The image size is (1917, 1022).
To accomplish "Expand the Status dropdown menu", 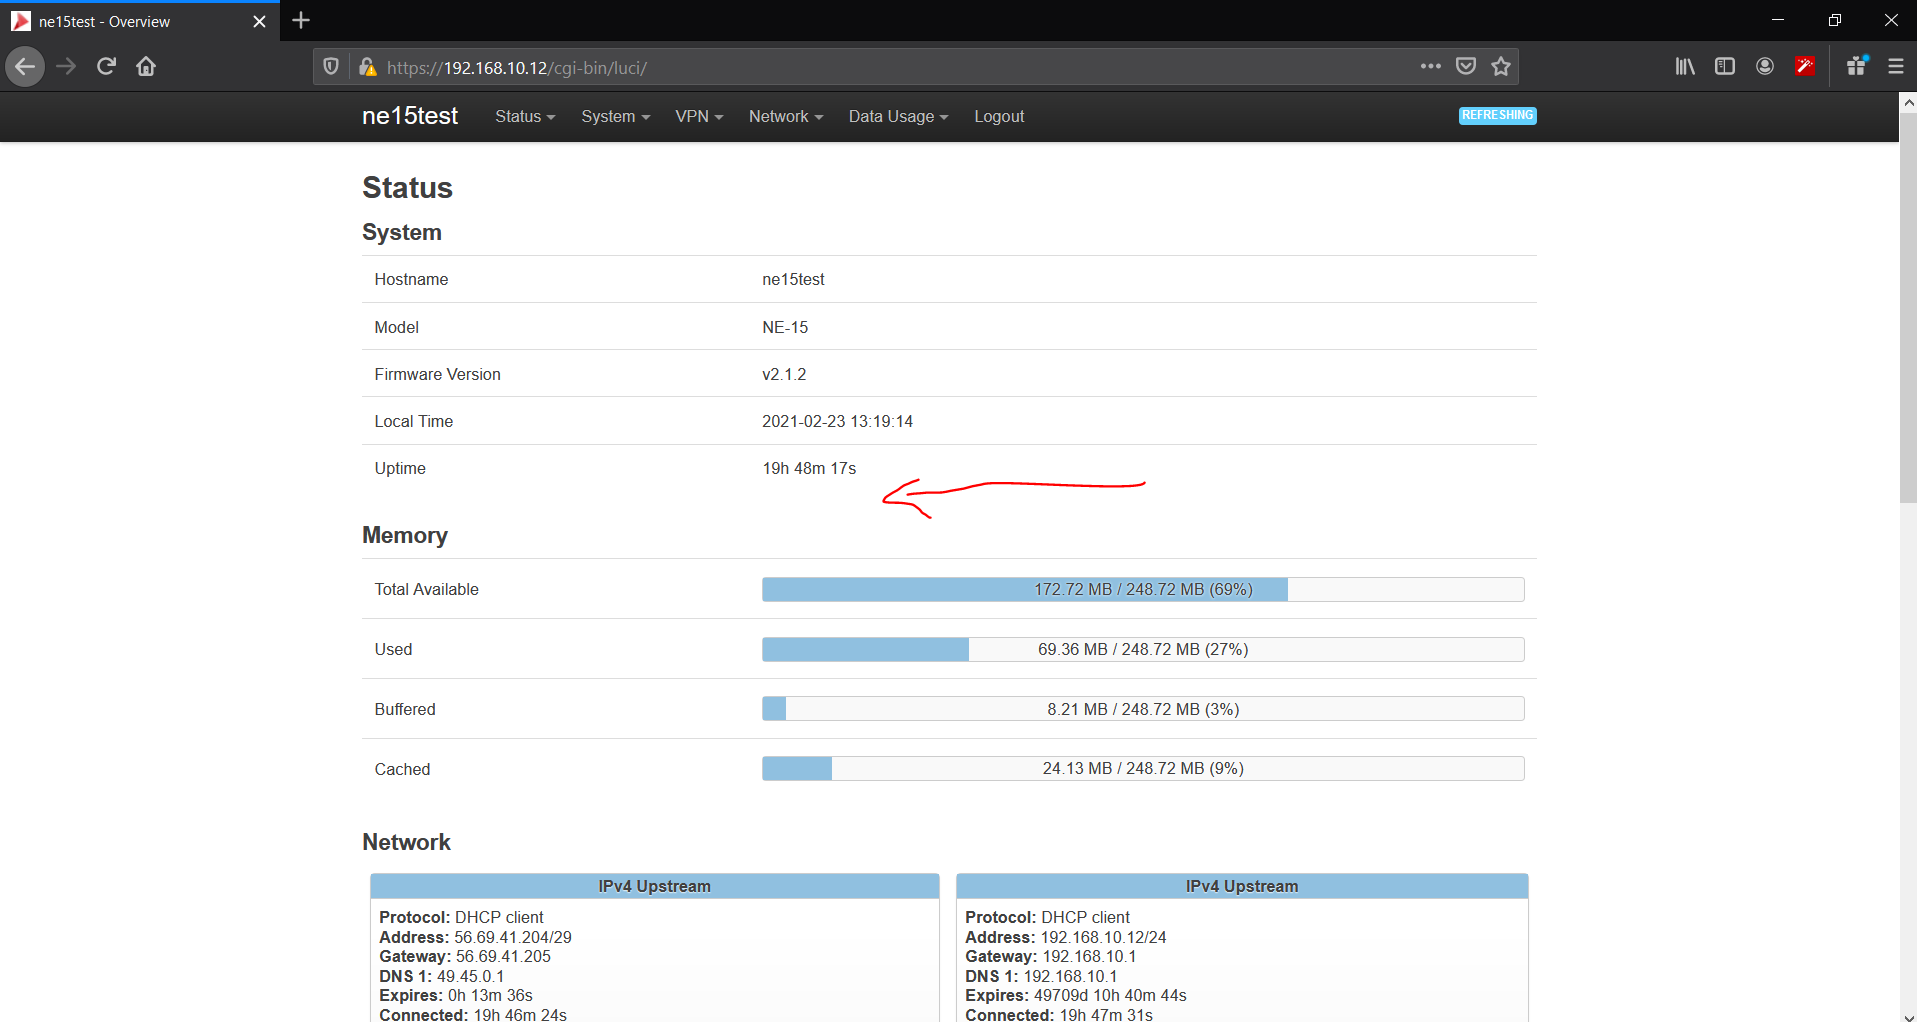I will [525, 116].
